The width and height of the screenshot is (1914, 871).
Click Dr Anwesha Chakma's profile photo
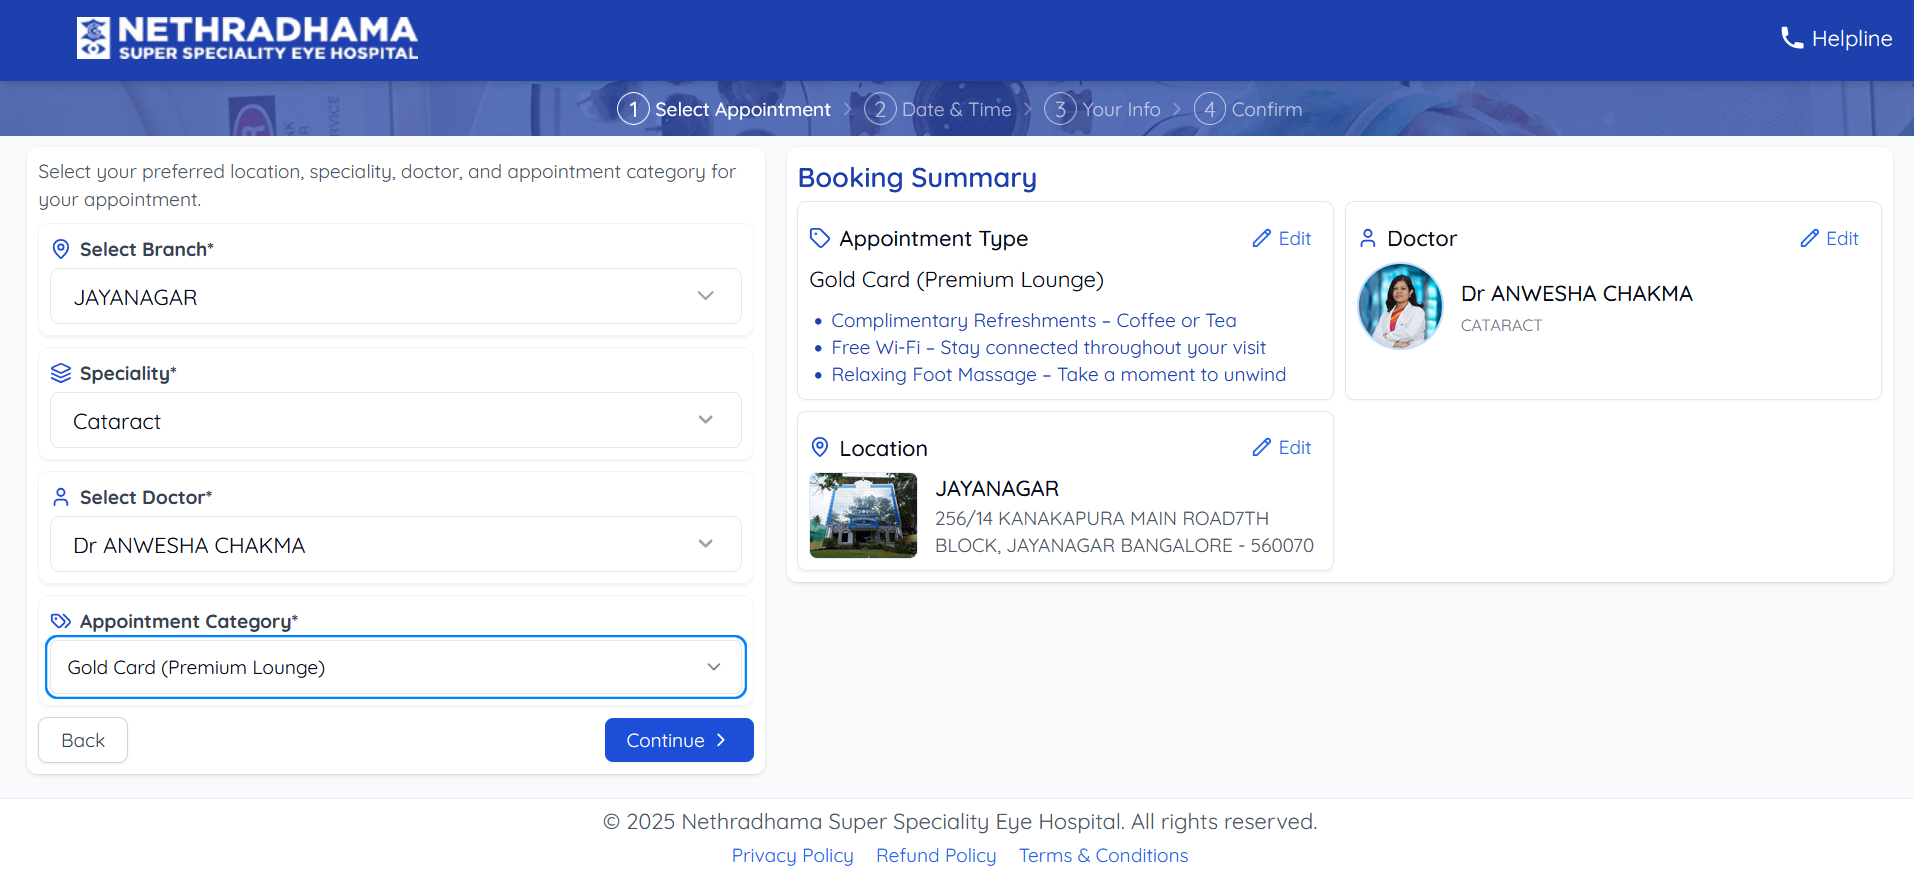pos(1400,306)
